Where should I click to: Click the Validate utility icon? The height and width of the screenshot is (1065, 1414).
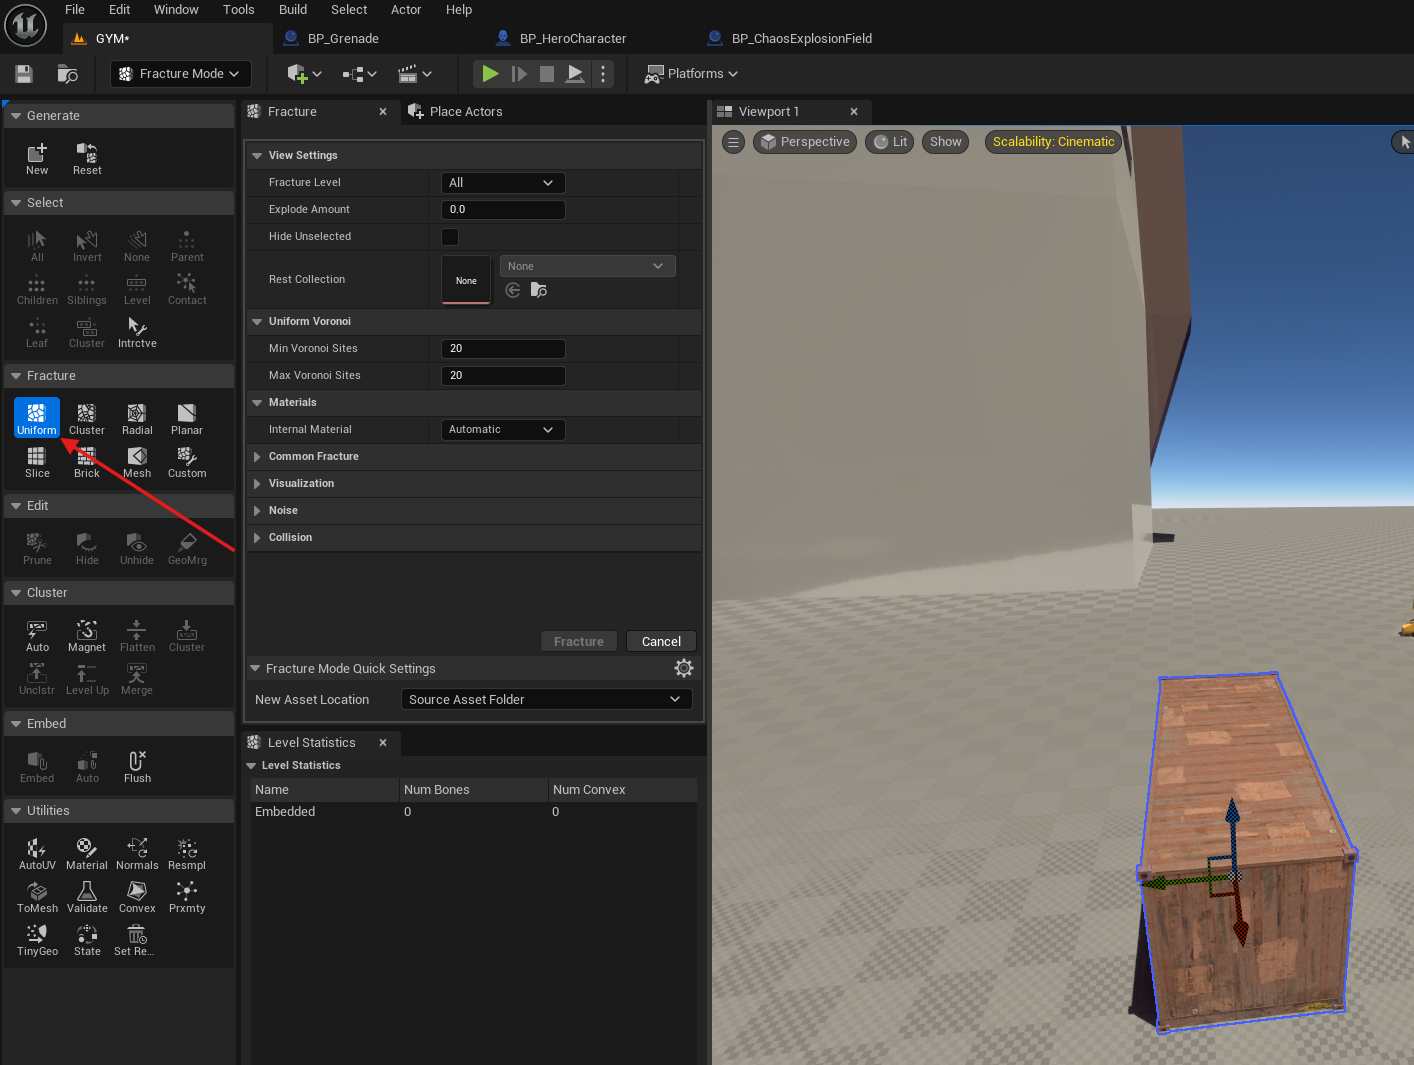[x=87, y=897]
